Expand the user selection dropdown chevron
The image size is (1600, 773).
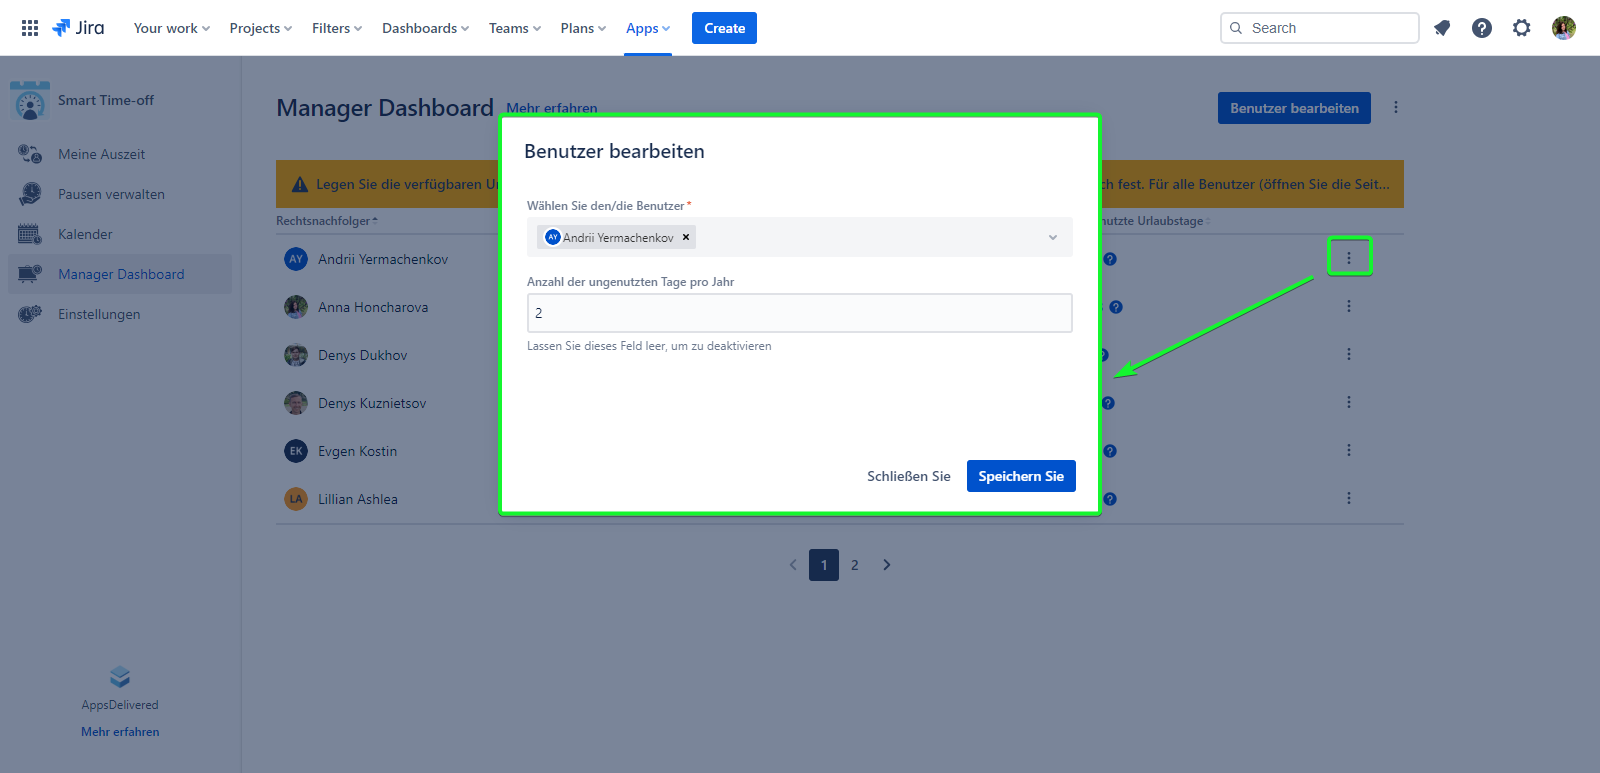[1053, 238]
